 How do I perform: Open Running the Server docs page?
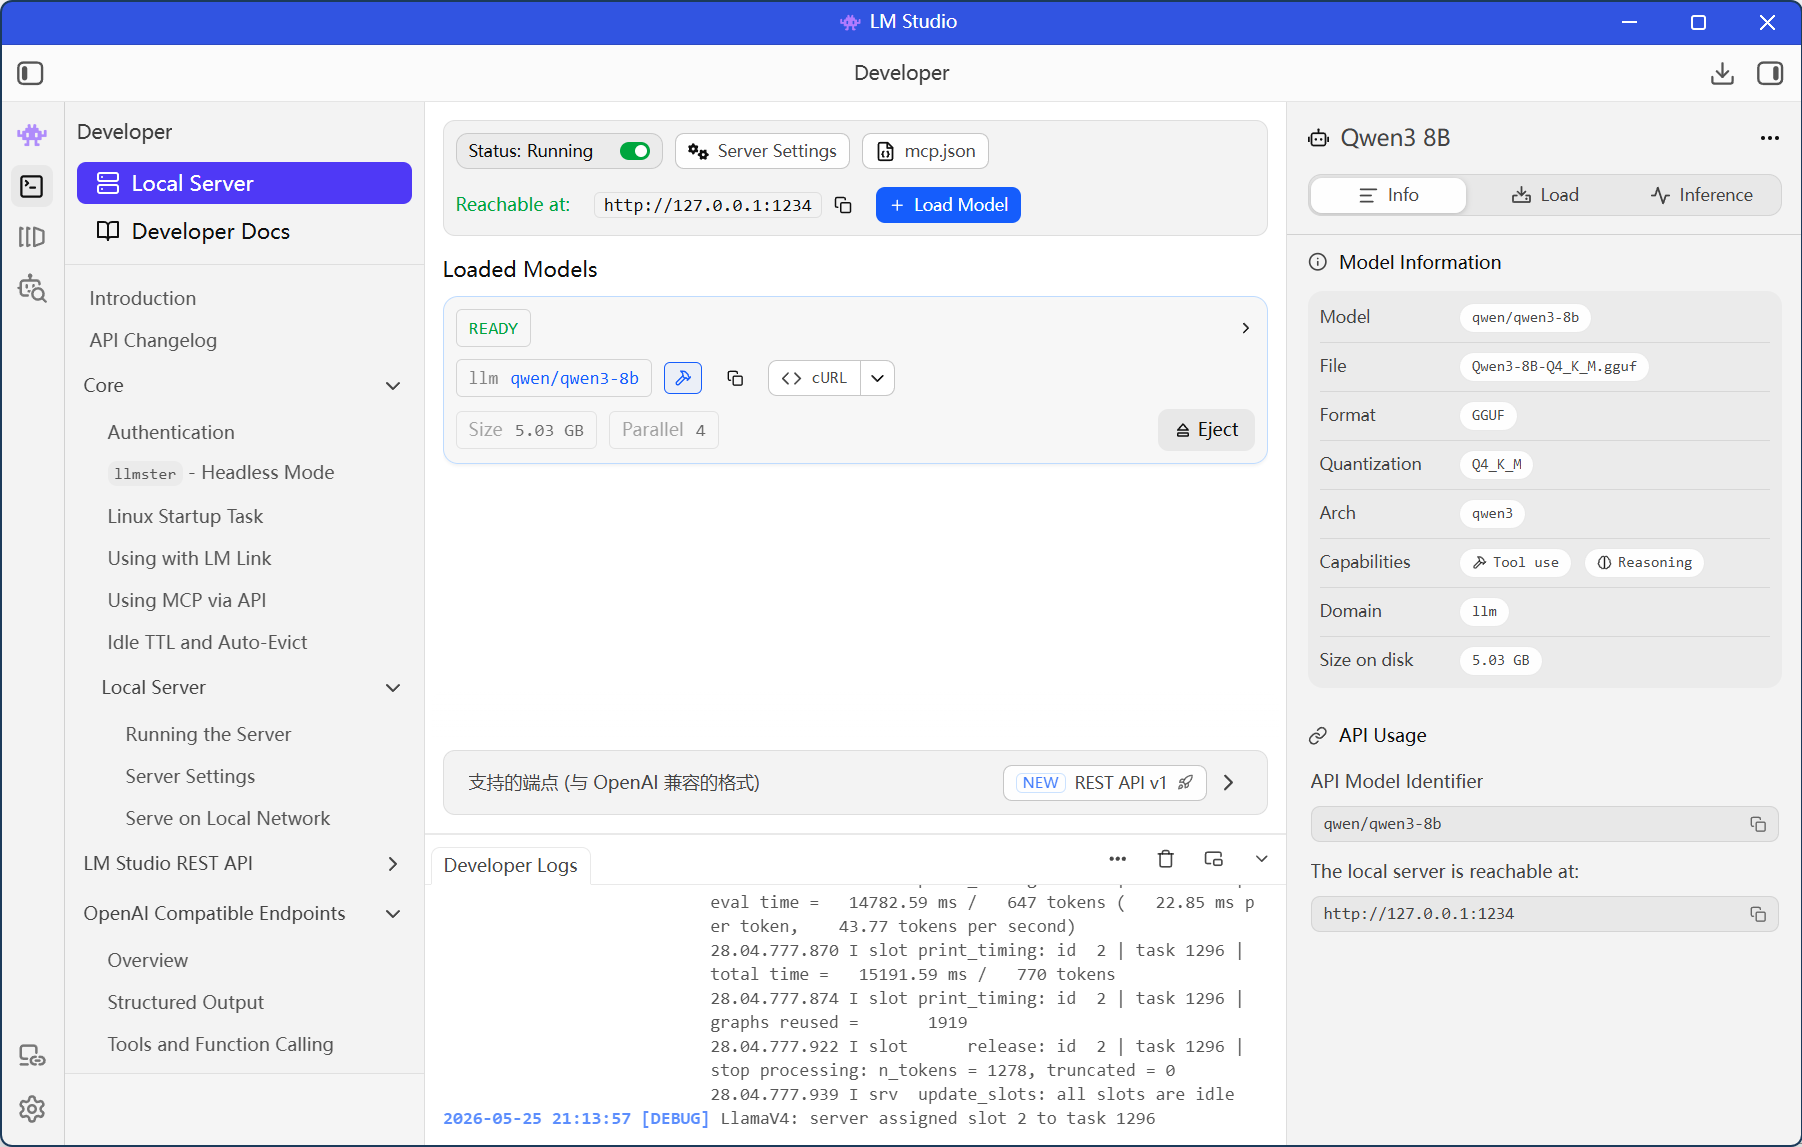click(x=208, y=734)
